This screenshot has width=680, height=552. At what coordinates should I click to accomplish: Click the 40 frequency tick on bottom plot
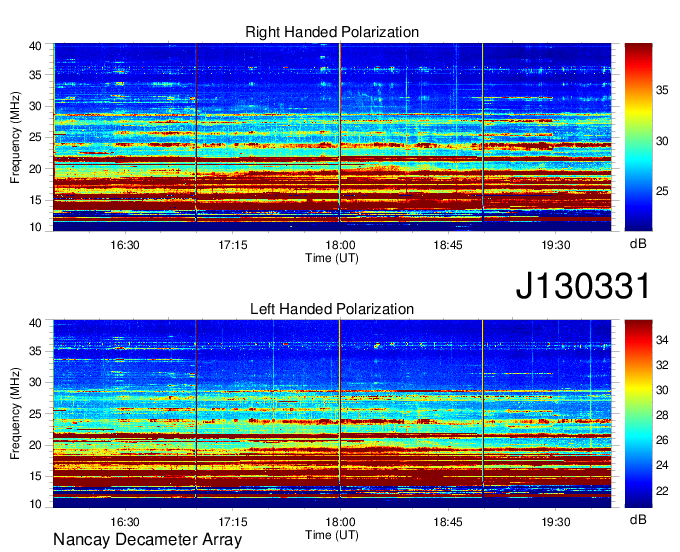(x=35, y=323)
